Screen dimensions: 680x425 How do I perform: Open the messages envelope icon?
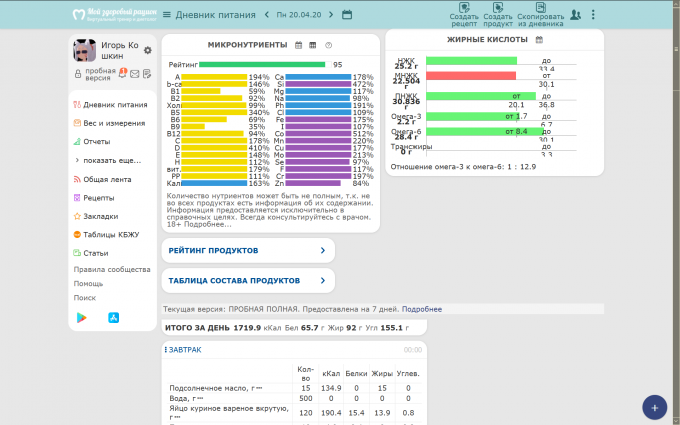click(135, 74)
